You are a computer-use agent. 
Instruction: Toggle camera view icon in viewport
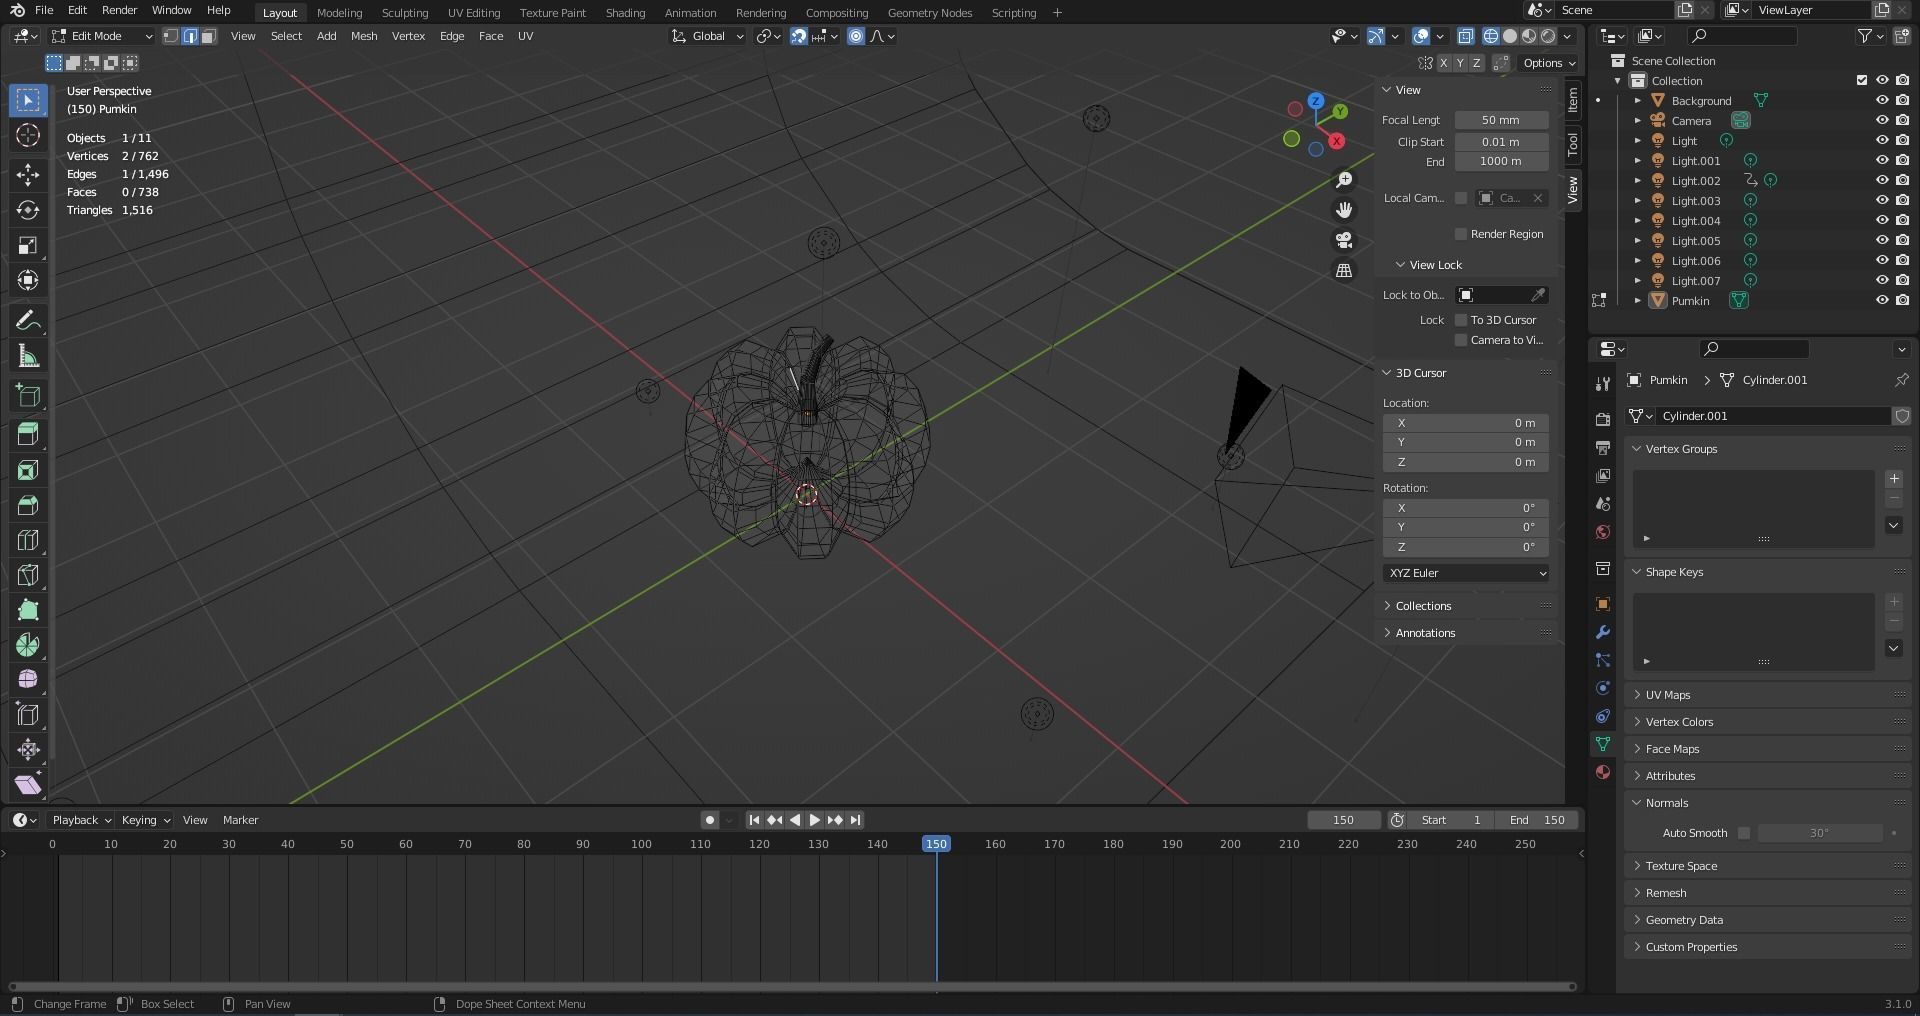[x=1344, y=240]
